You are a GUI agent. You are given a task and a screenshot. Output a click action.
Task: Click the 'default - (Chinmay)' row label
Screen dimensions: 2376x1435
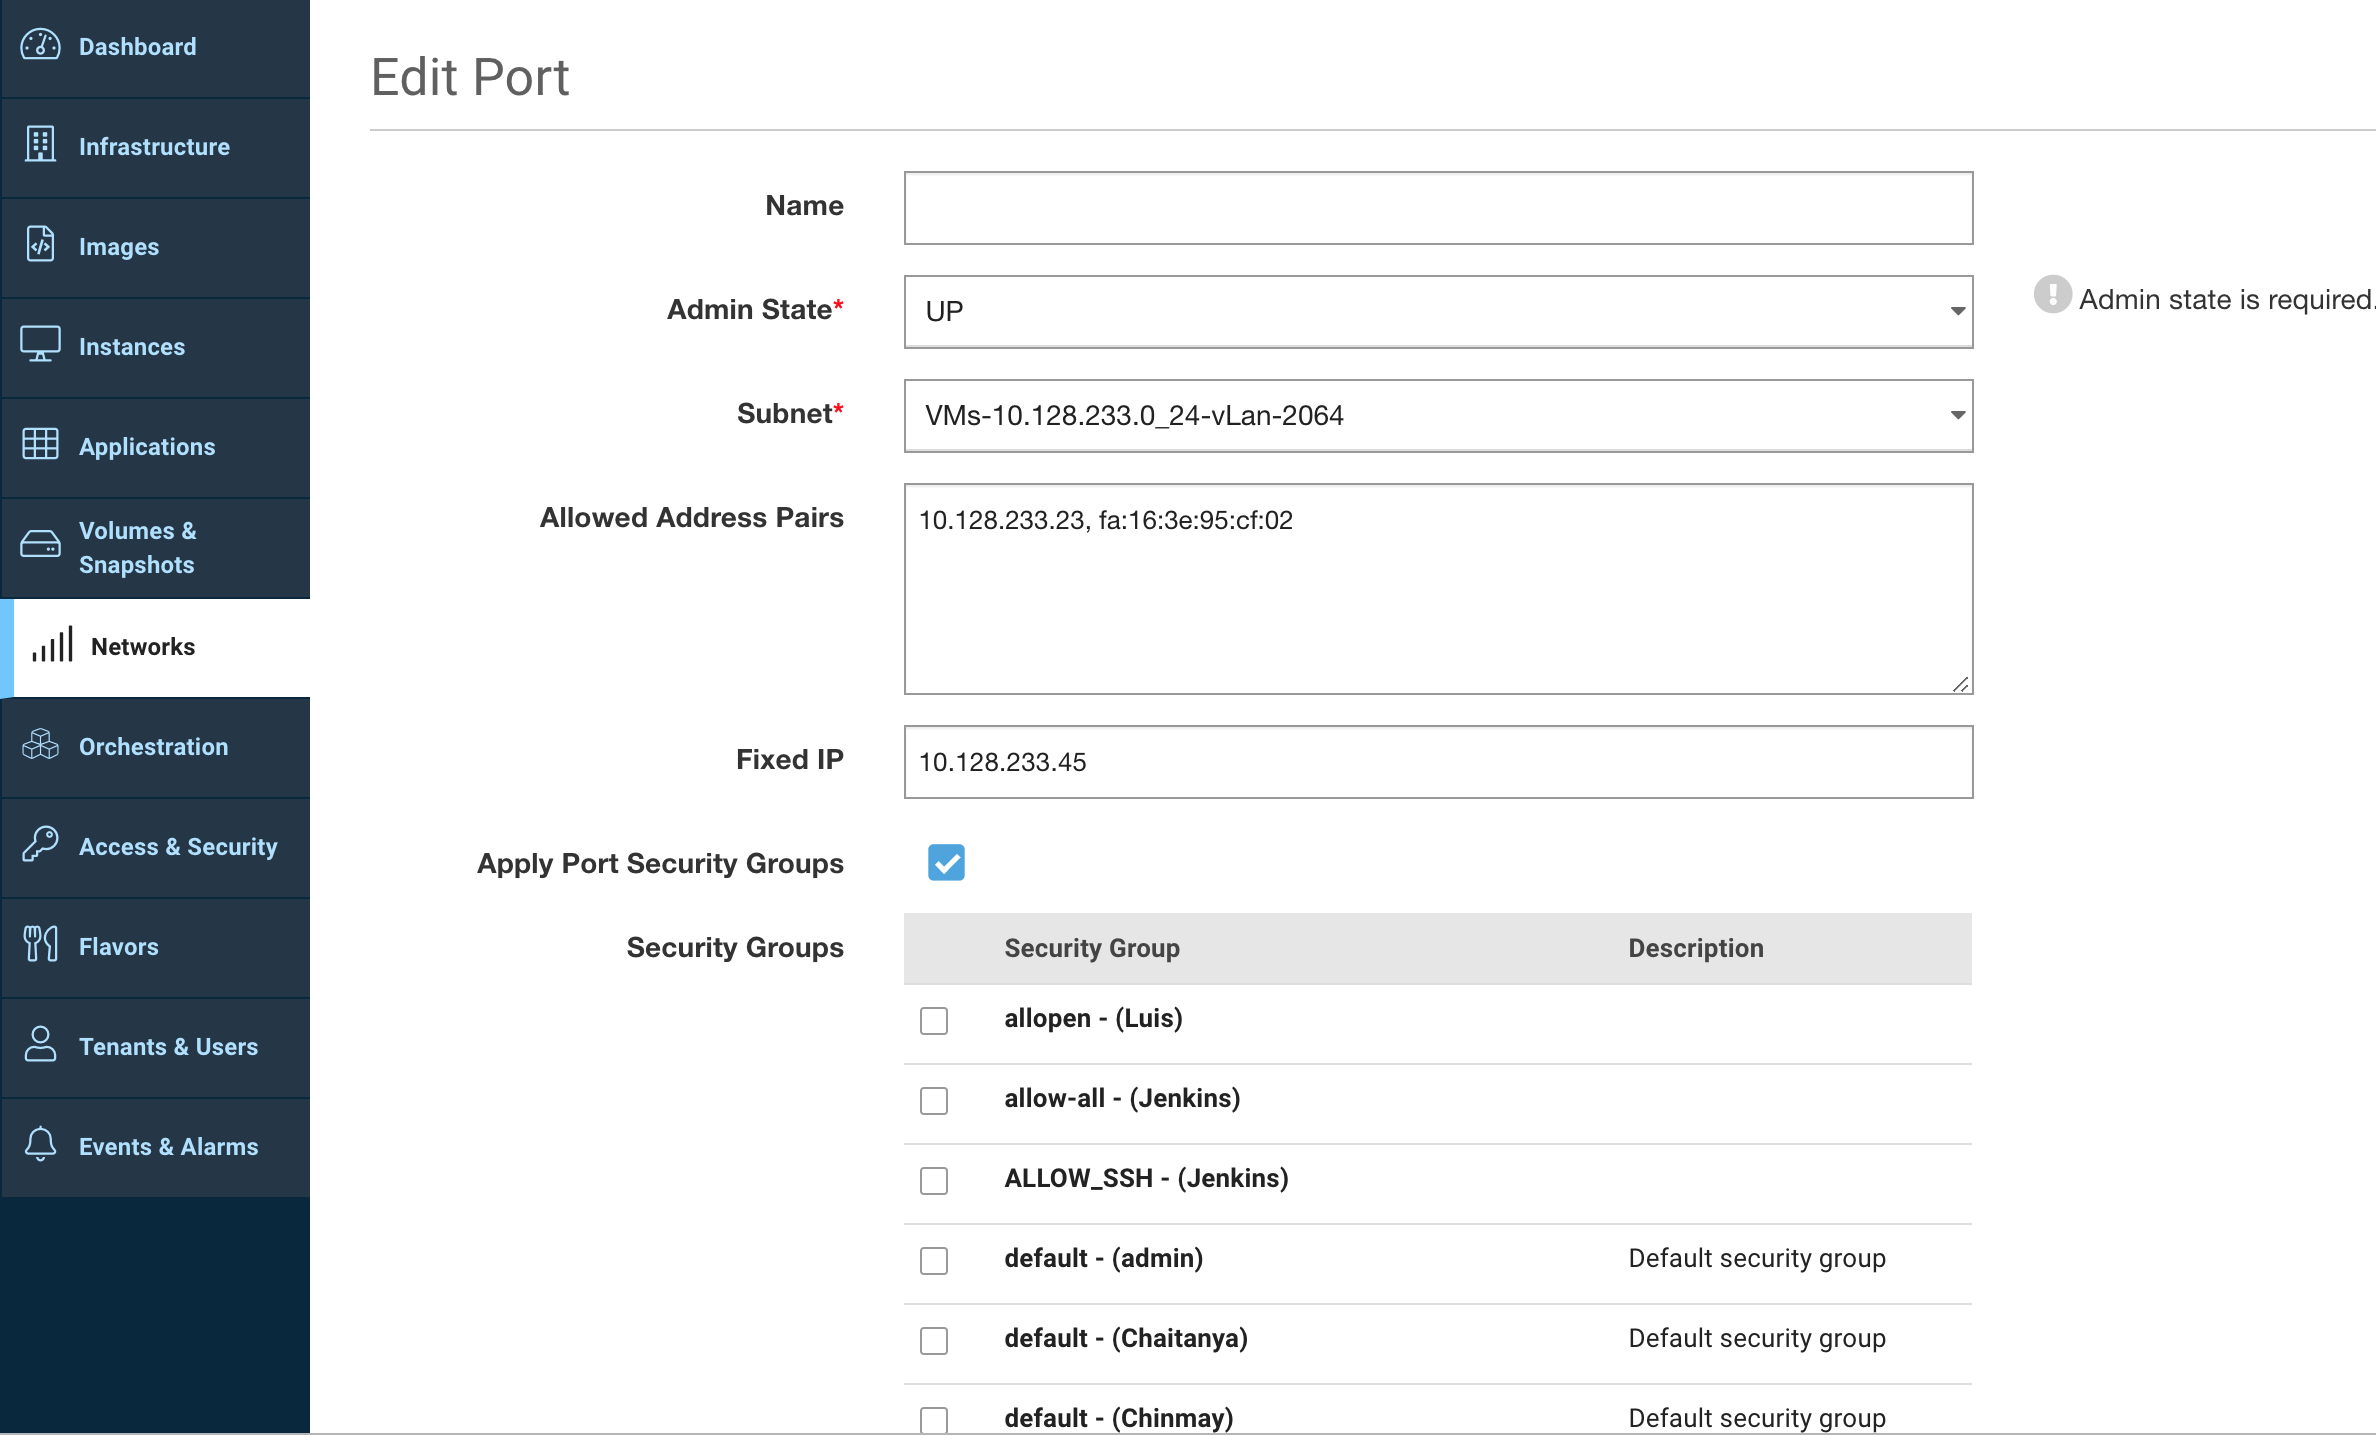coord(1119,1418)
